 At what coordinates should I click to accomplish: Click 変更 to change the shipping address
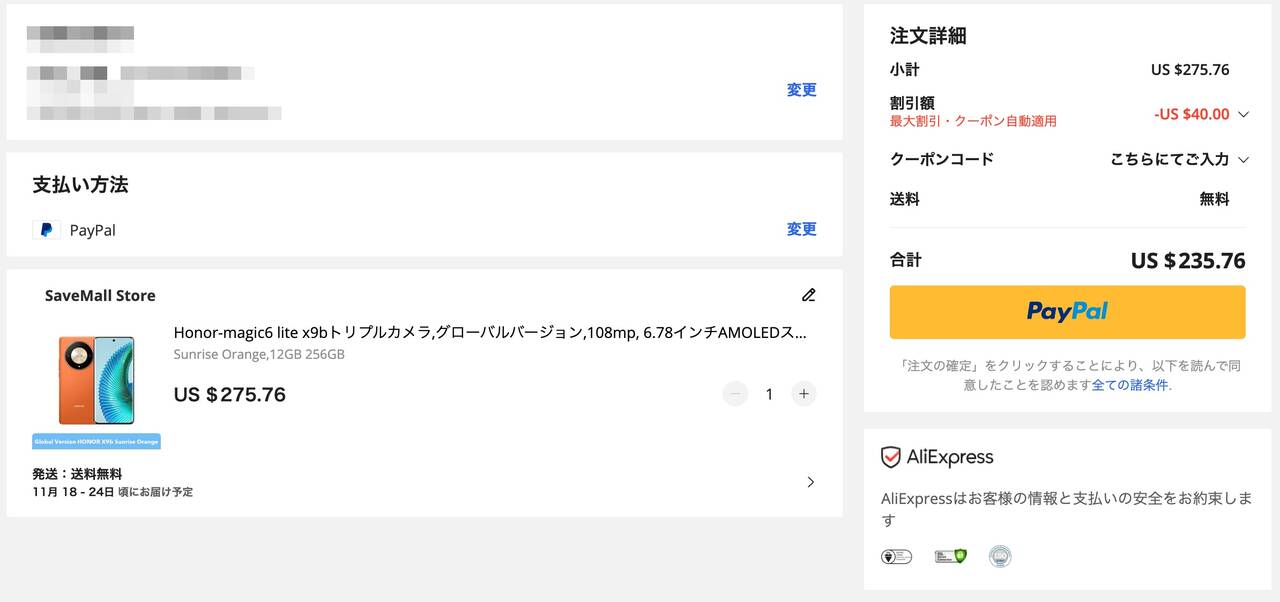point(801,90)
